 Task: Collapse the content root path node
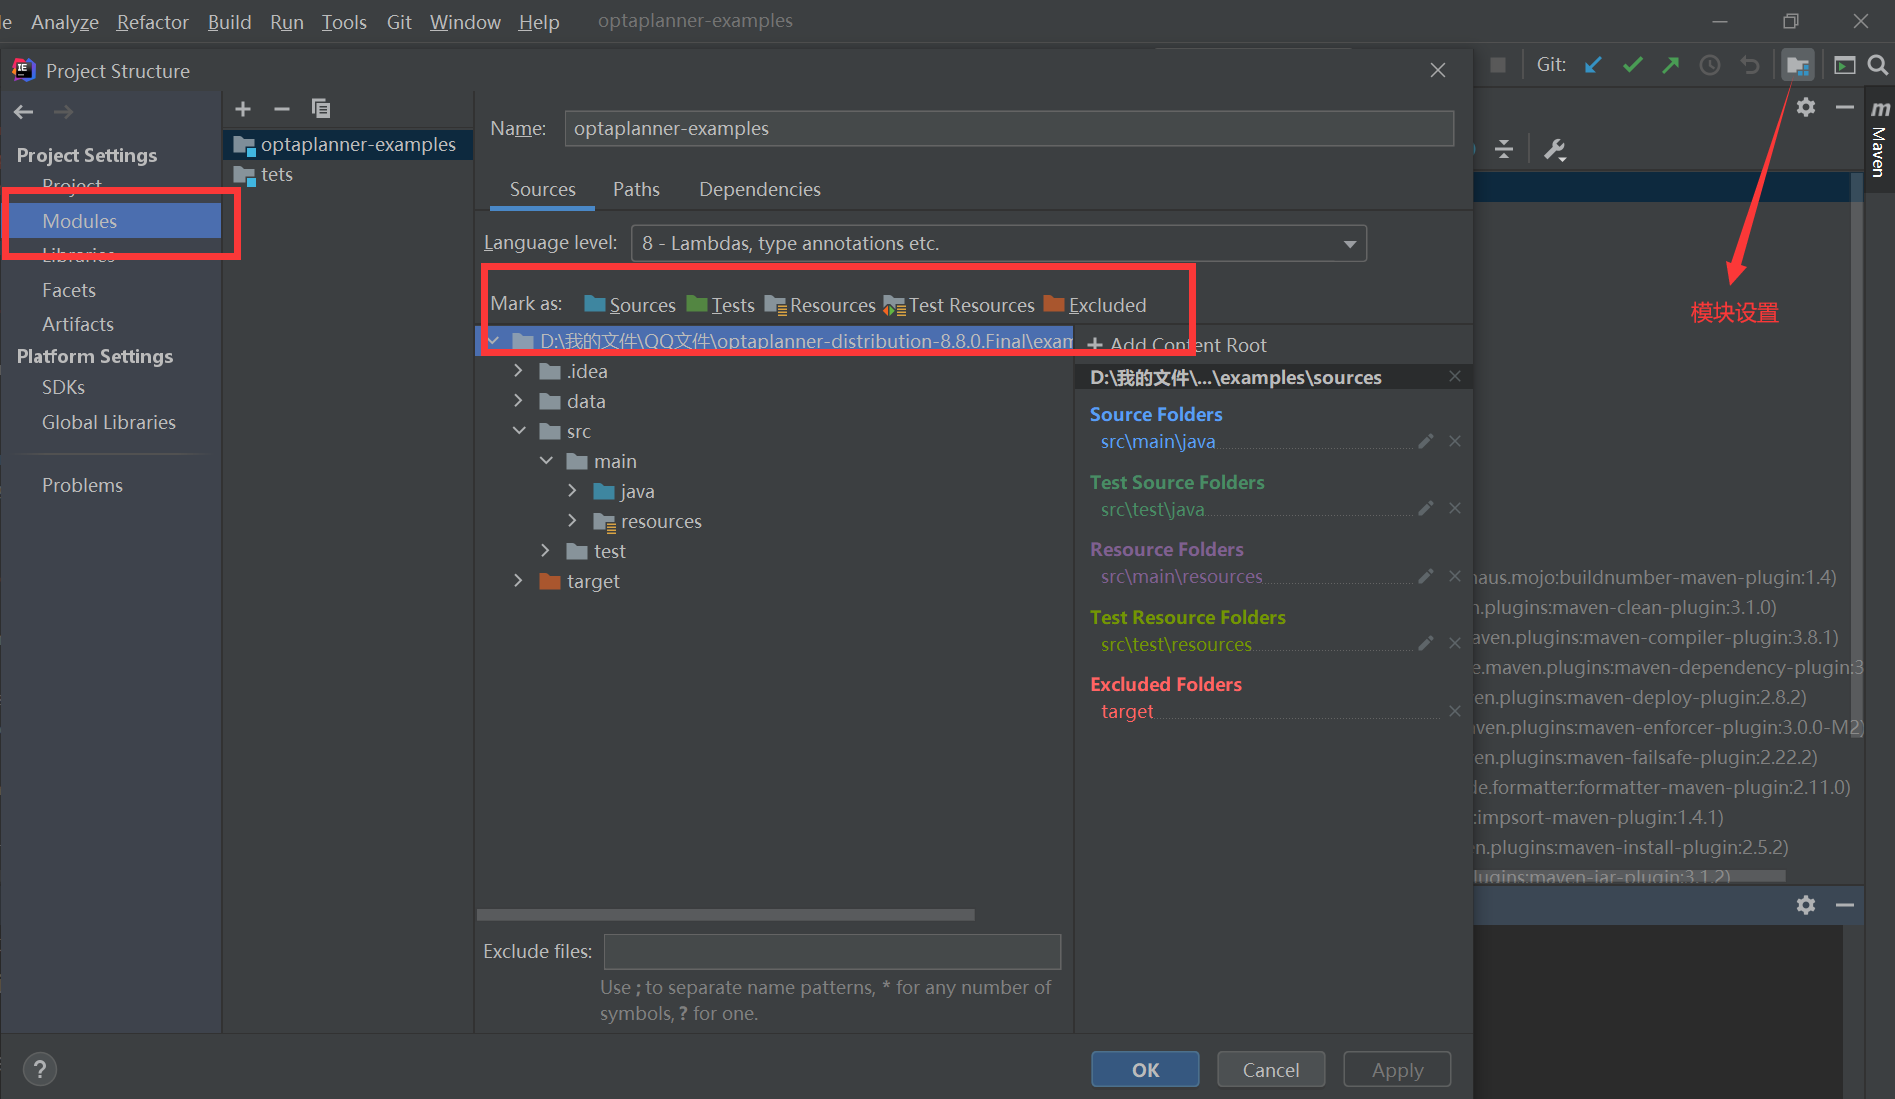point(494,341)
